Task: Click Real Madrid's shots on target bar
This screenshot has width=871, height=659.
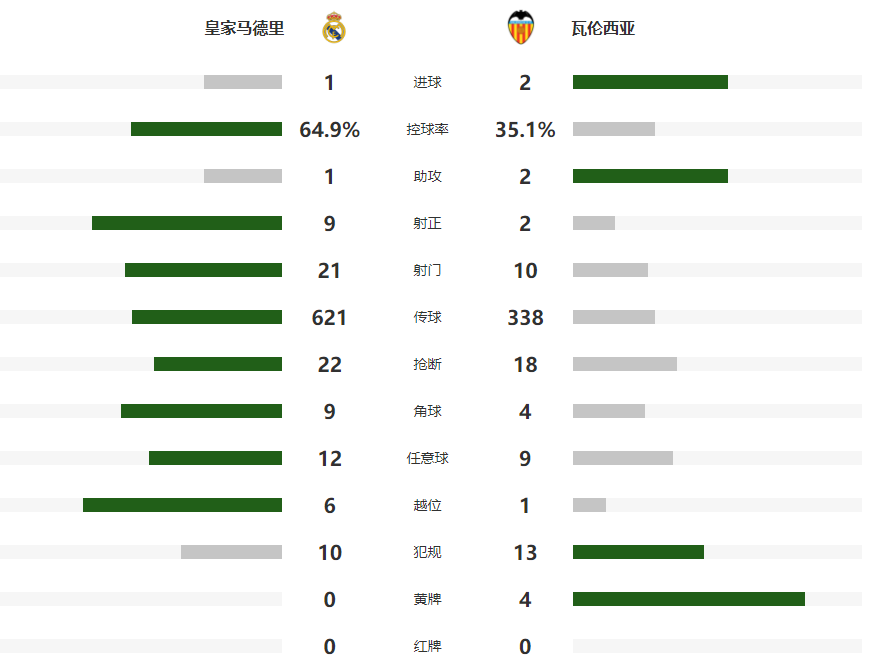Action: tap(187, 223)
